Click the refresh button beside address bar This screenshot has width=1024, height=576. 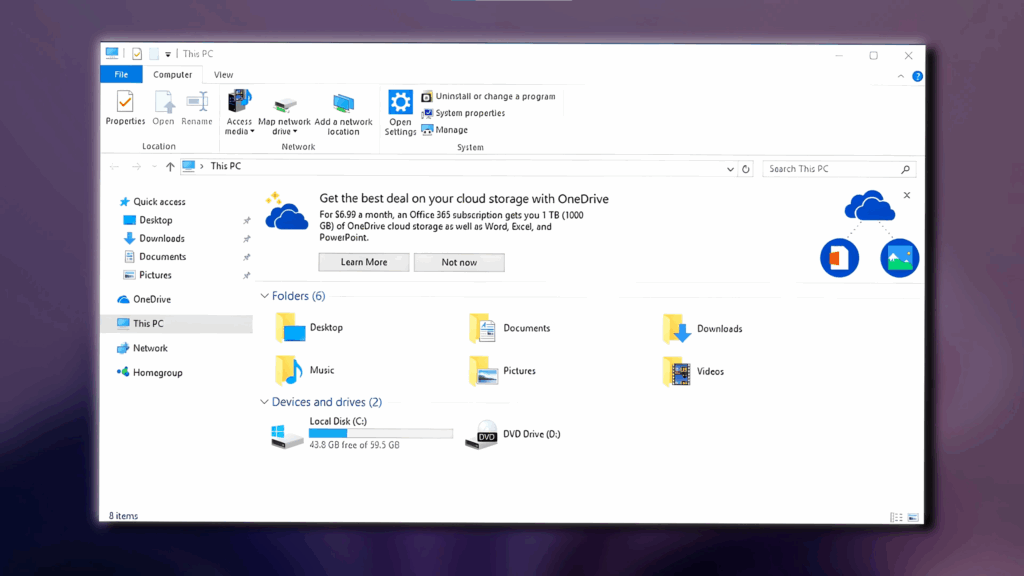point(745,169)
